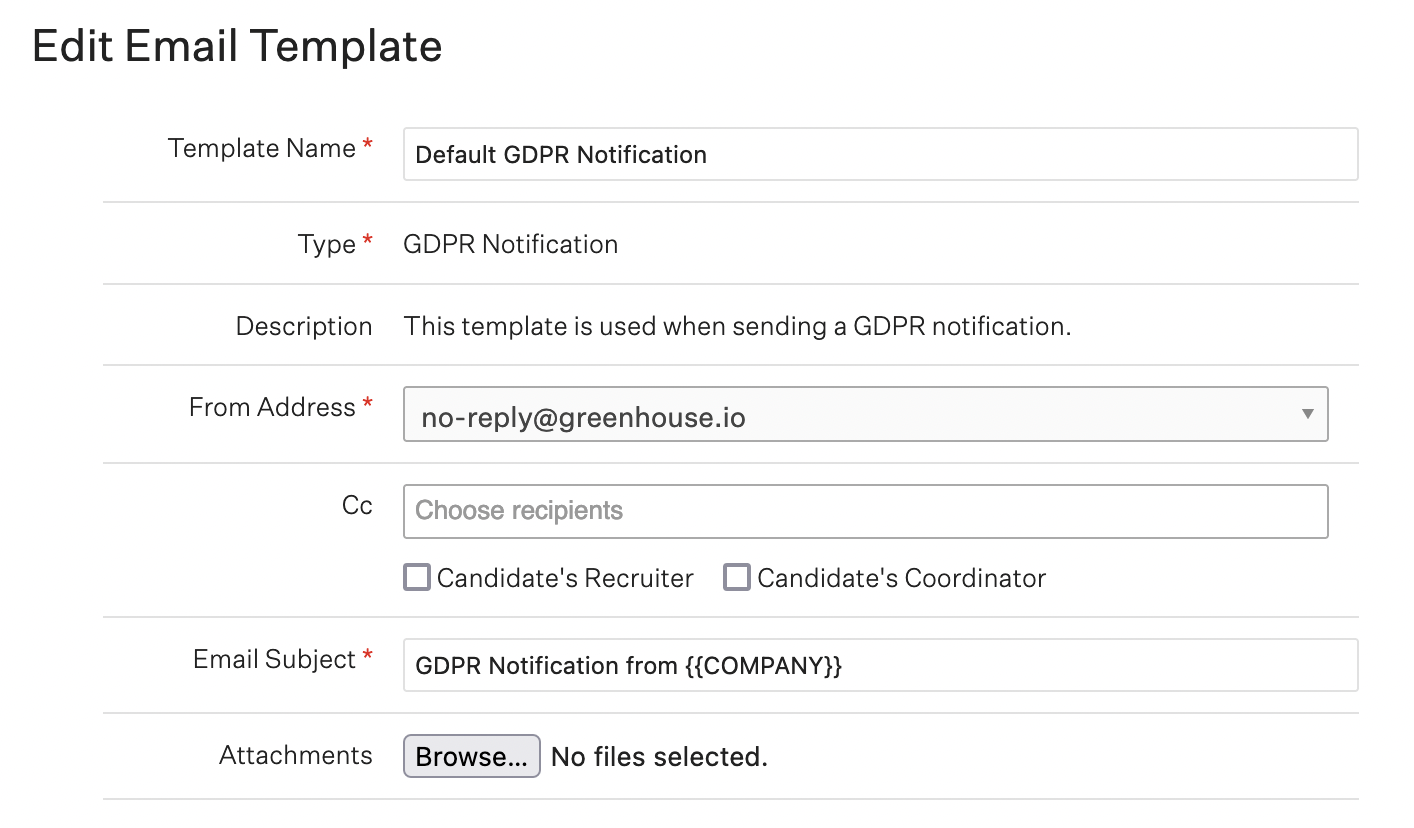The image size is (1414, 828).
Task: Click the From Address label
Action: pyautogui.click(x=272, y=407)
